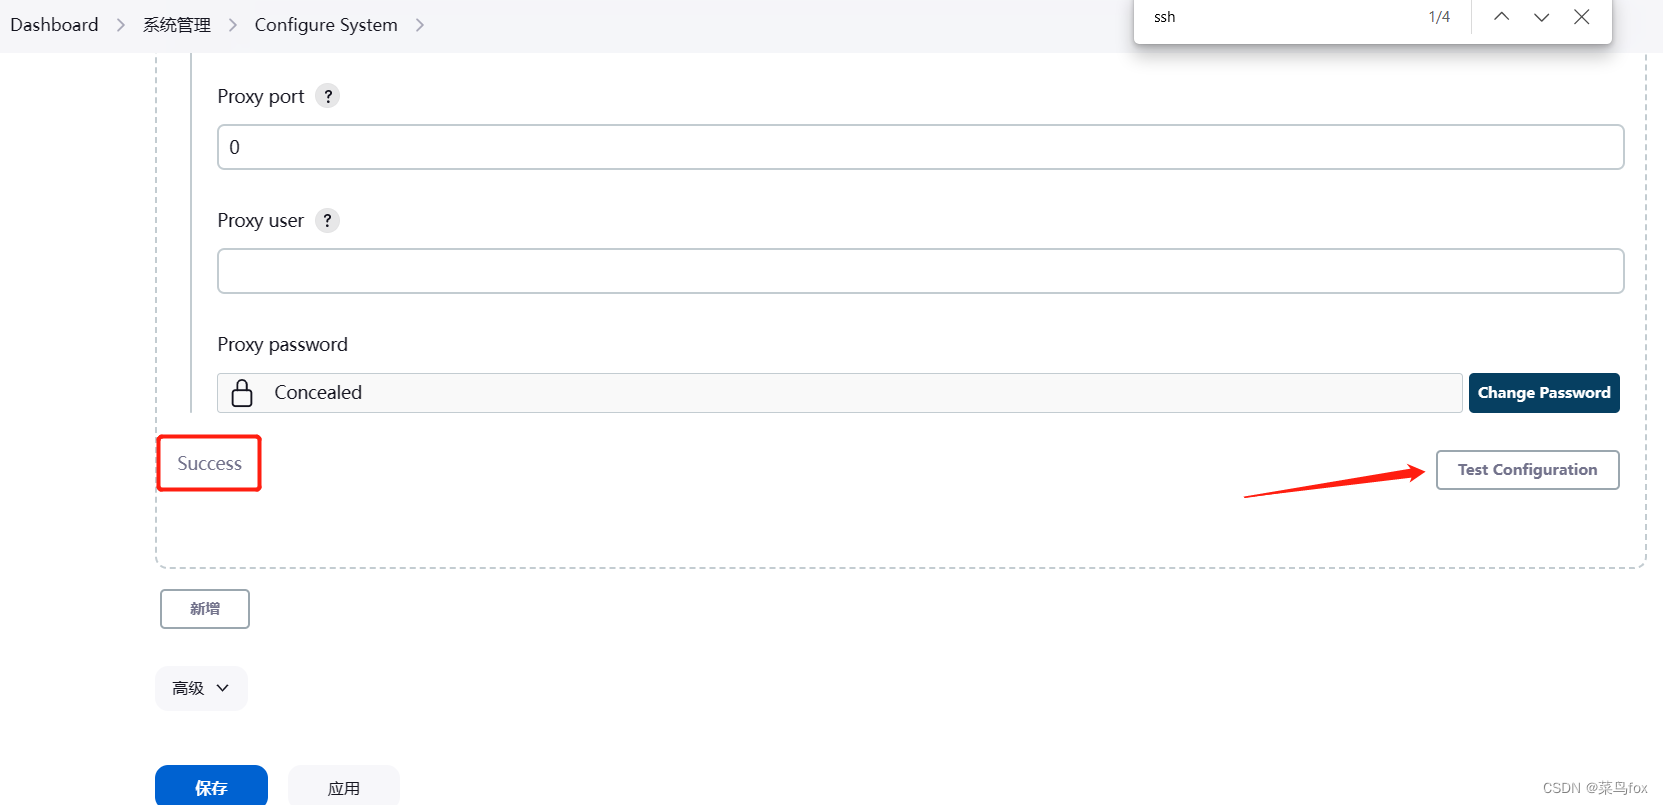Image resolution: width=1663 pixels, height=805 pixels.
Task: Click the Proxy password label
Action: pyautogui.click(x=283, y=345)
